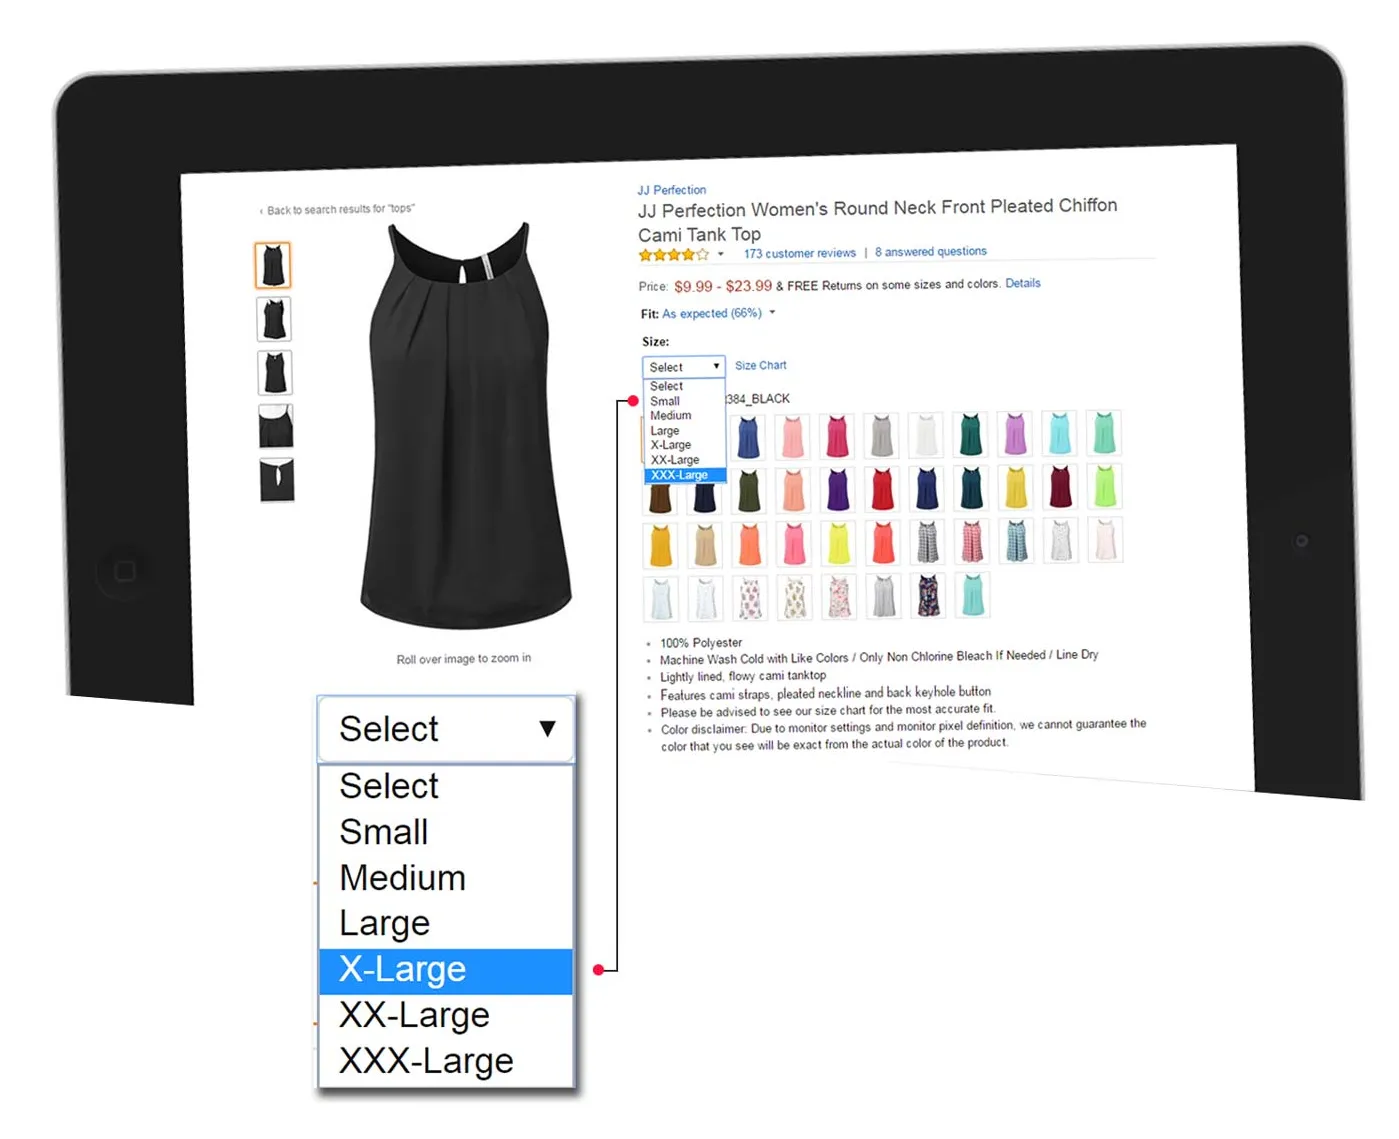
Task: Expand the Fit As expected arrow
Action: 772,313
